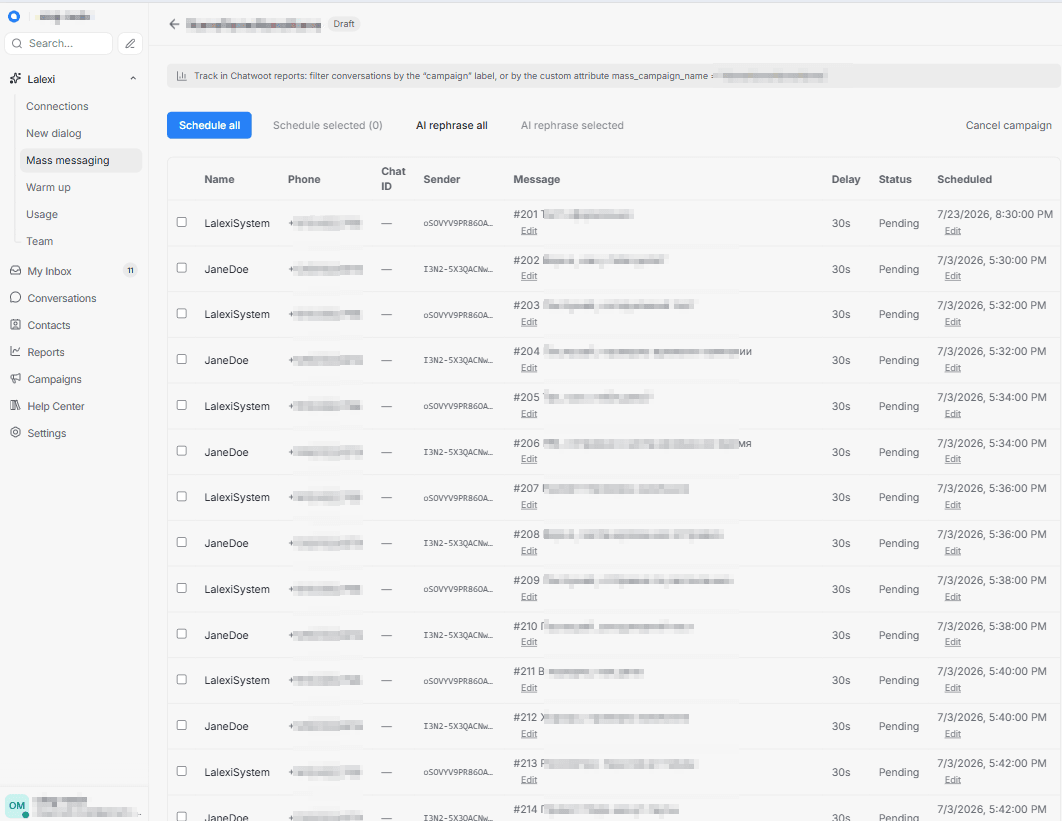Viewport: 1062px width, 821px height.
Task: Tick the checkbox for message #207
Action: click(182, 497)
